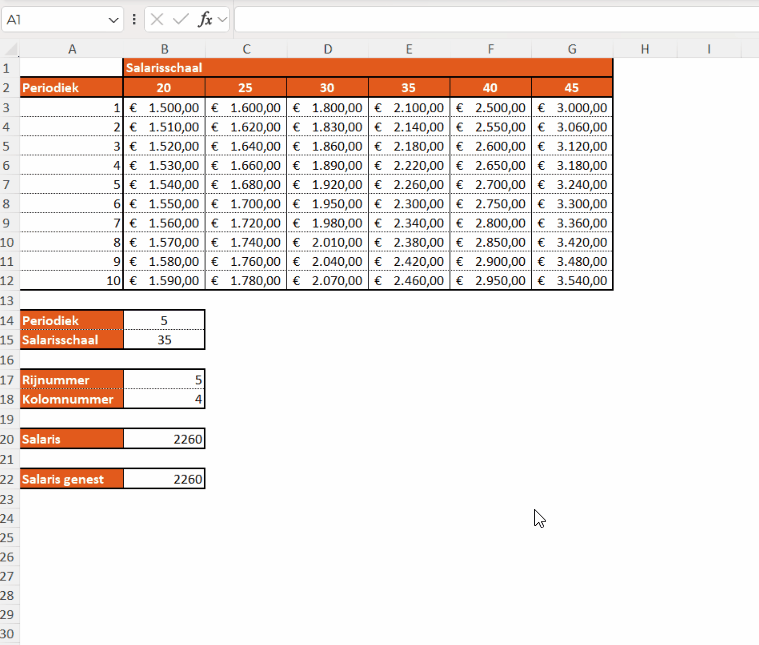The height and width of the screenshot is (645, 759).
Task: Click the salary scale header 30
Action: click(328, 88)
